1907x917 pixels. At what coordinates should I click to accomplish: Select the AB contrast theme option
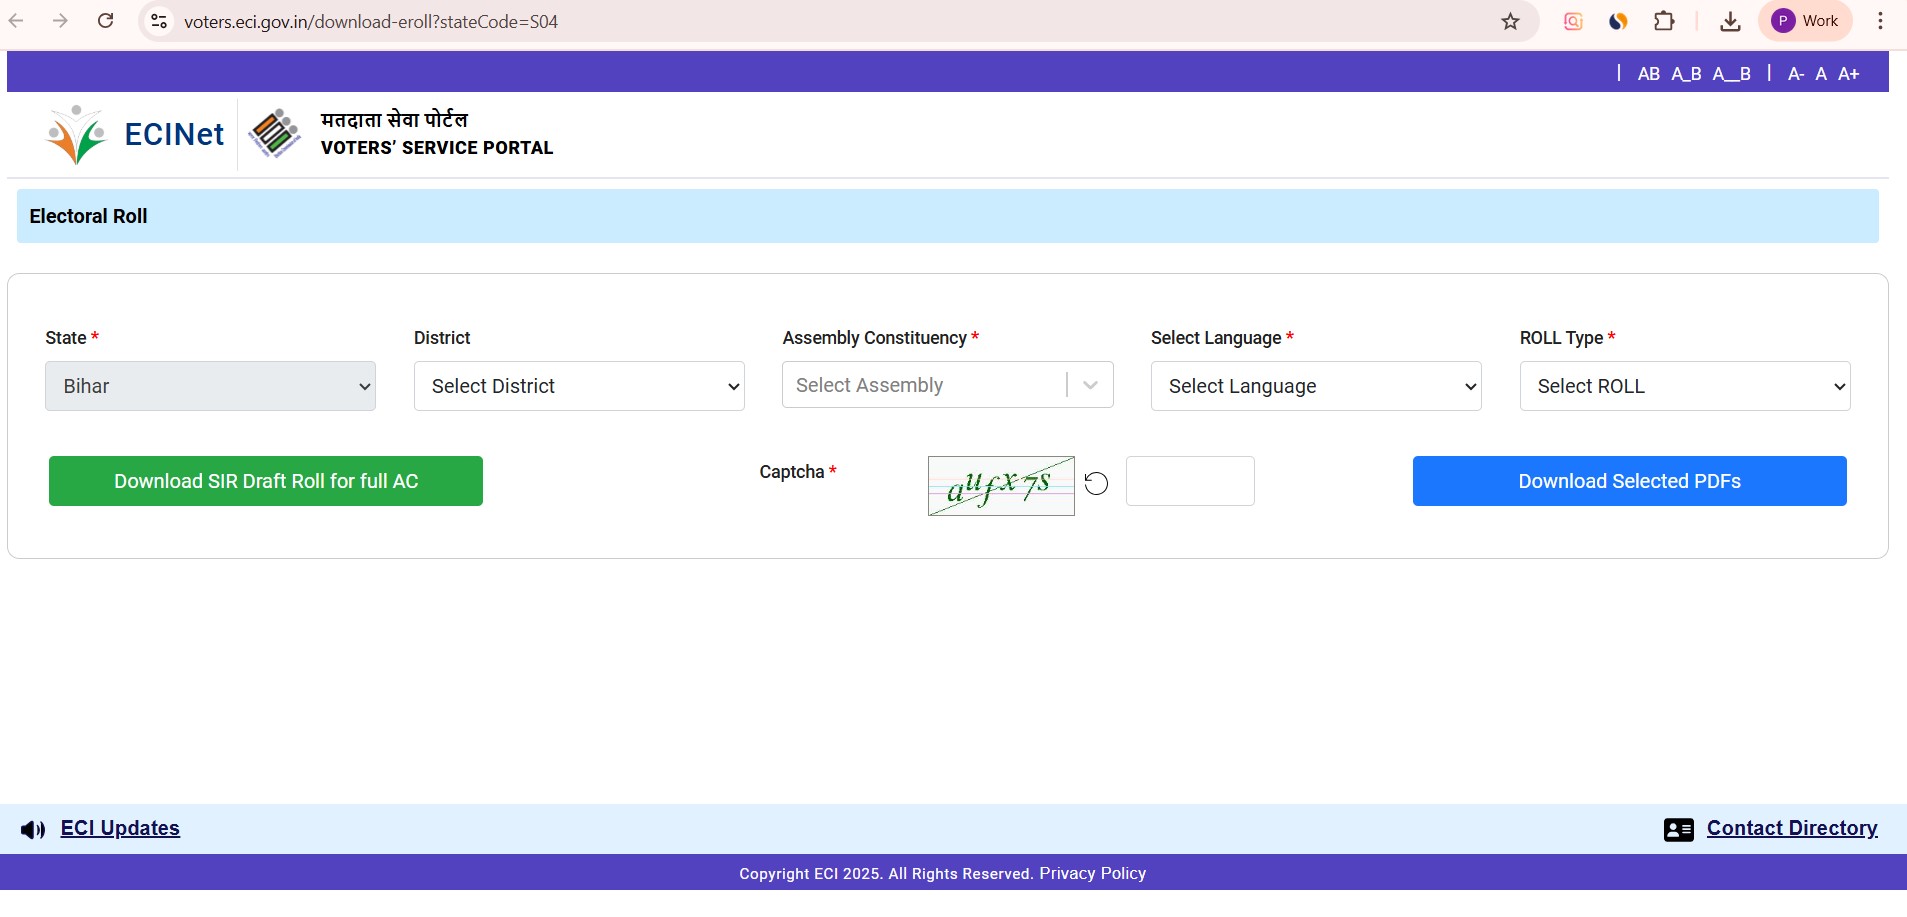1648,74
